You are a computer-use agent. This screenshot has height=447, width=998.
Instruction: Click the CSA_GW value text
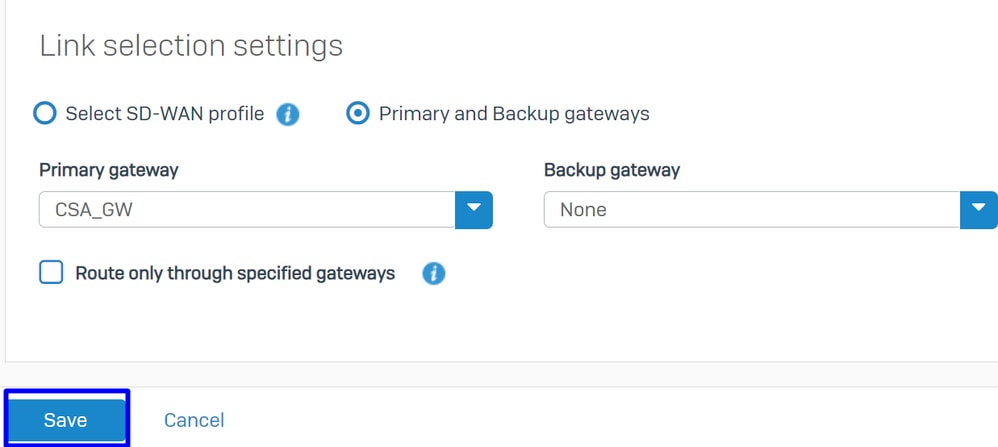94,209
